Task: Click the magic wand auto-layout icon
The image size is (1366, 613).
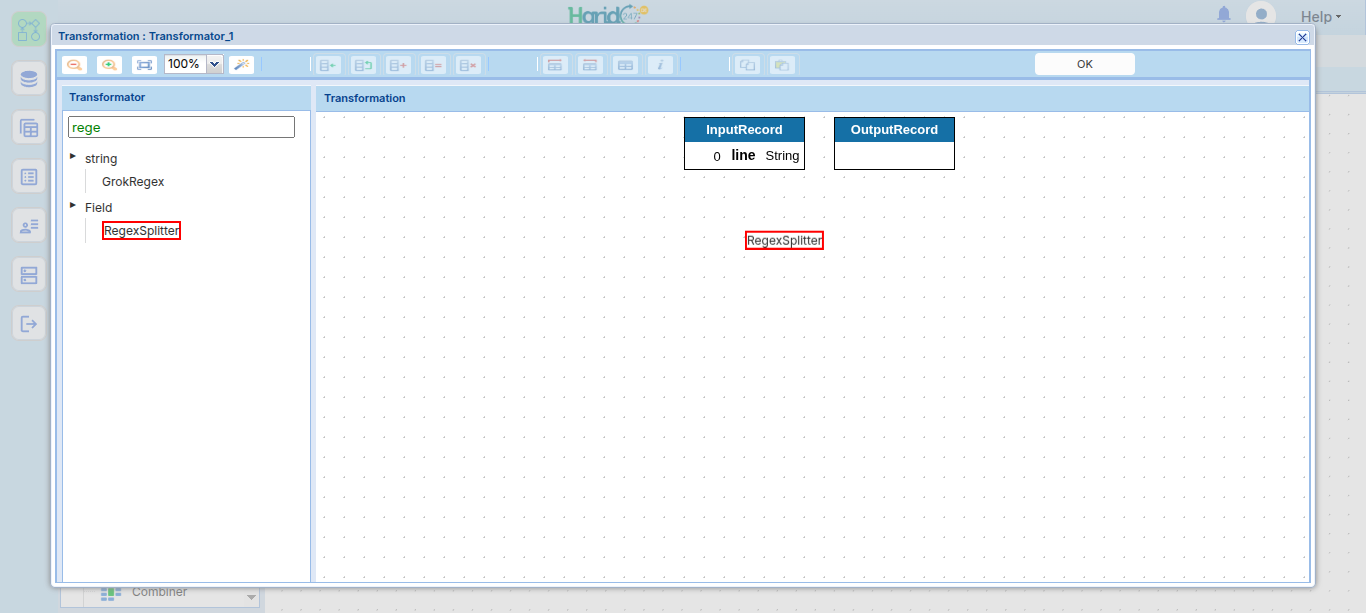Action: pyautogui.click(x=242, y=64)
